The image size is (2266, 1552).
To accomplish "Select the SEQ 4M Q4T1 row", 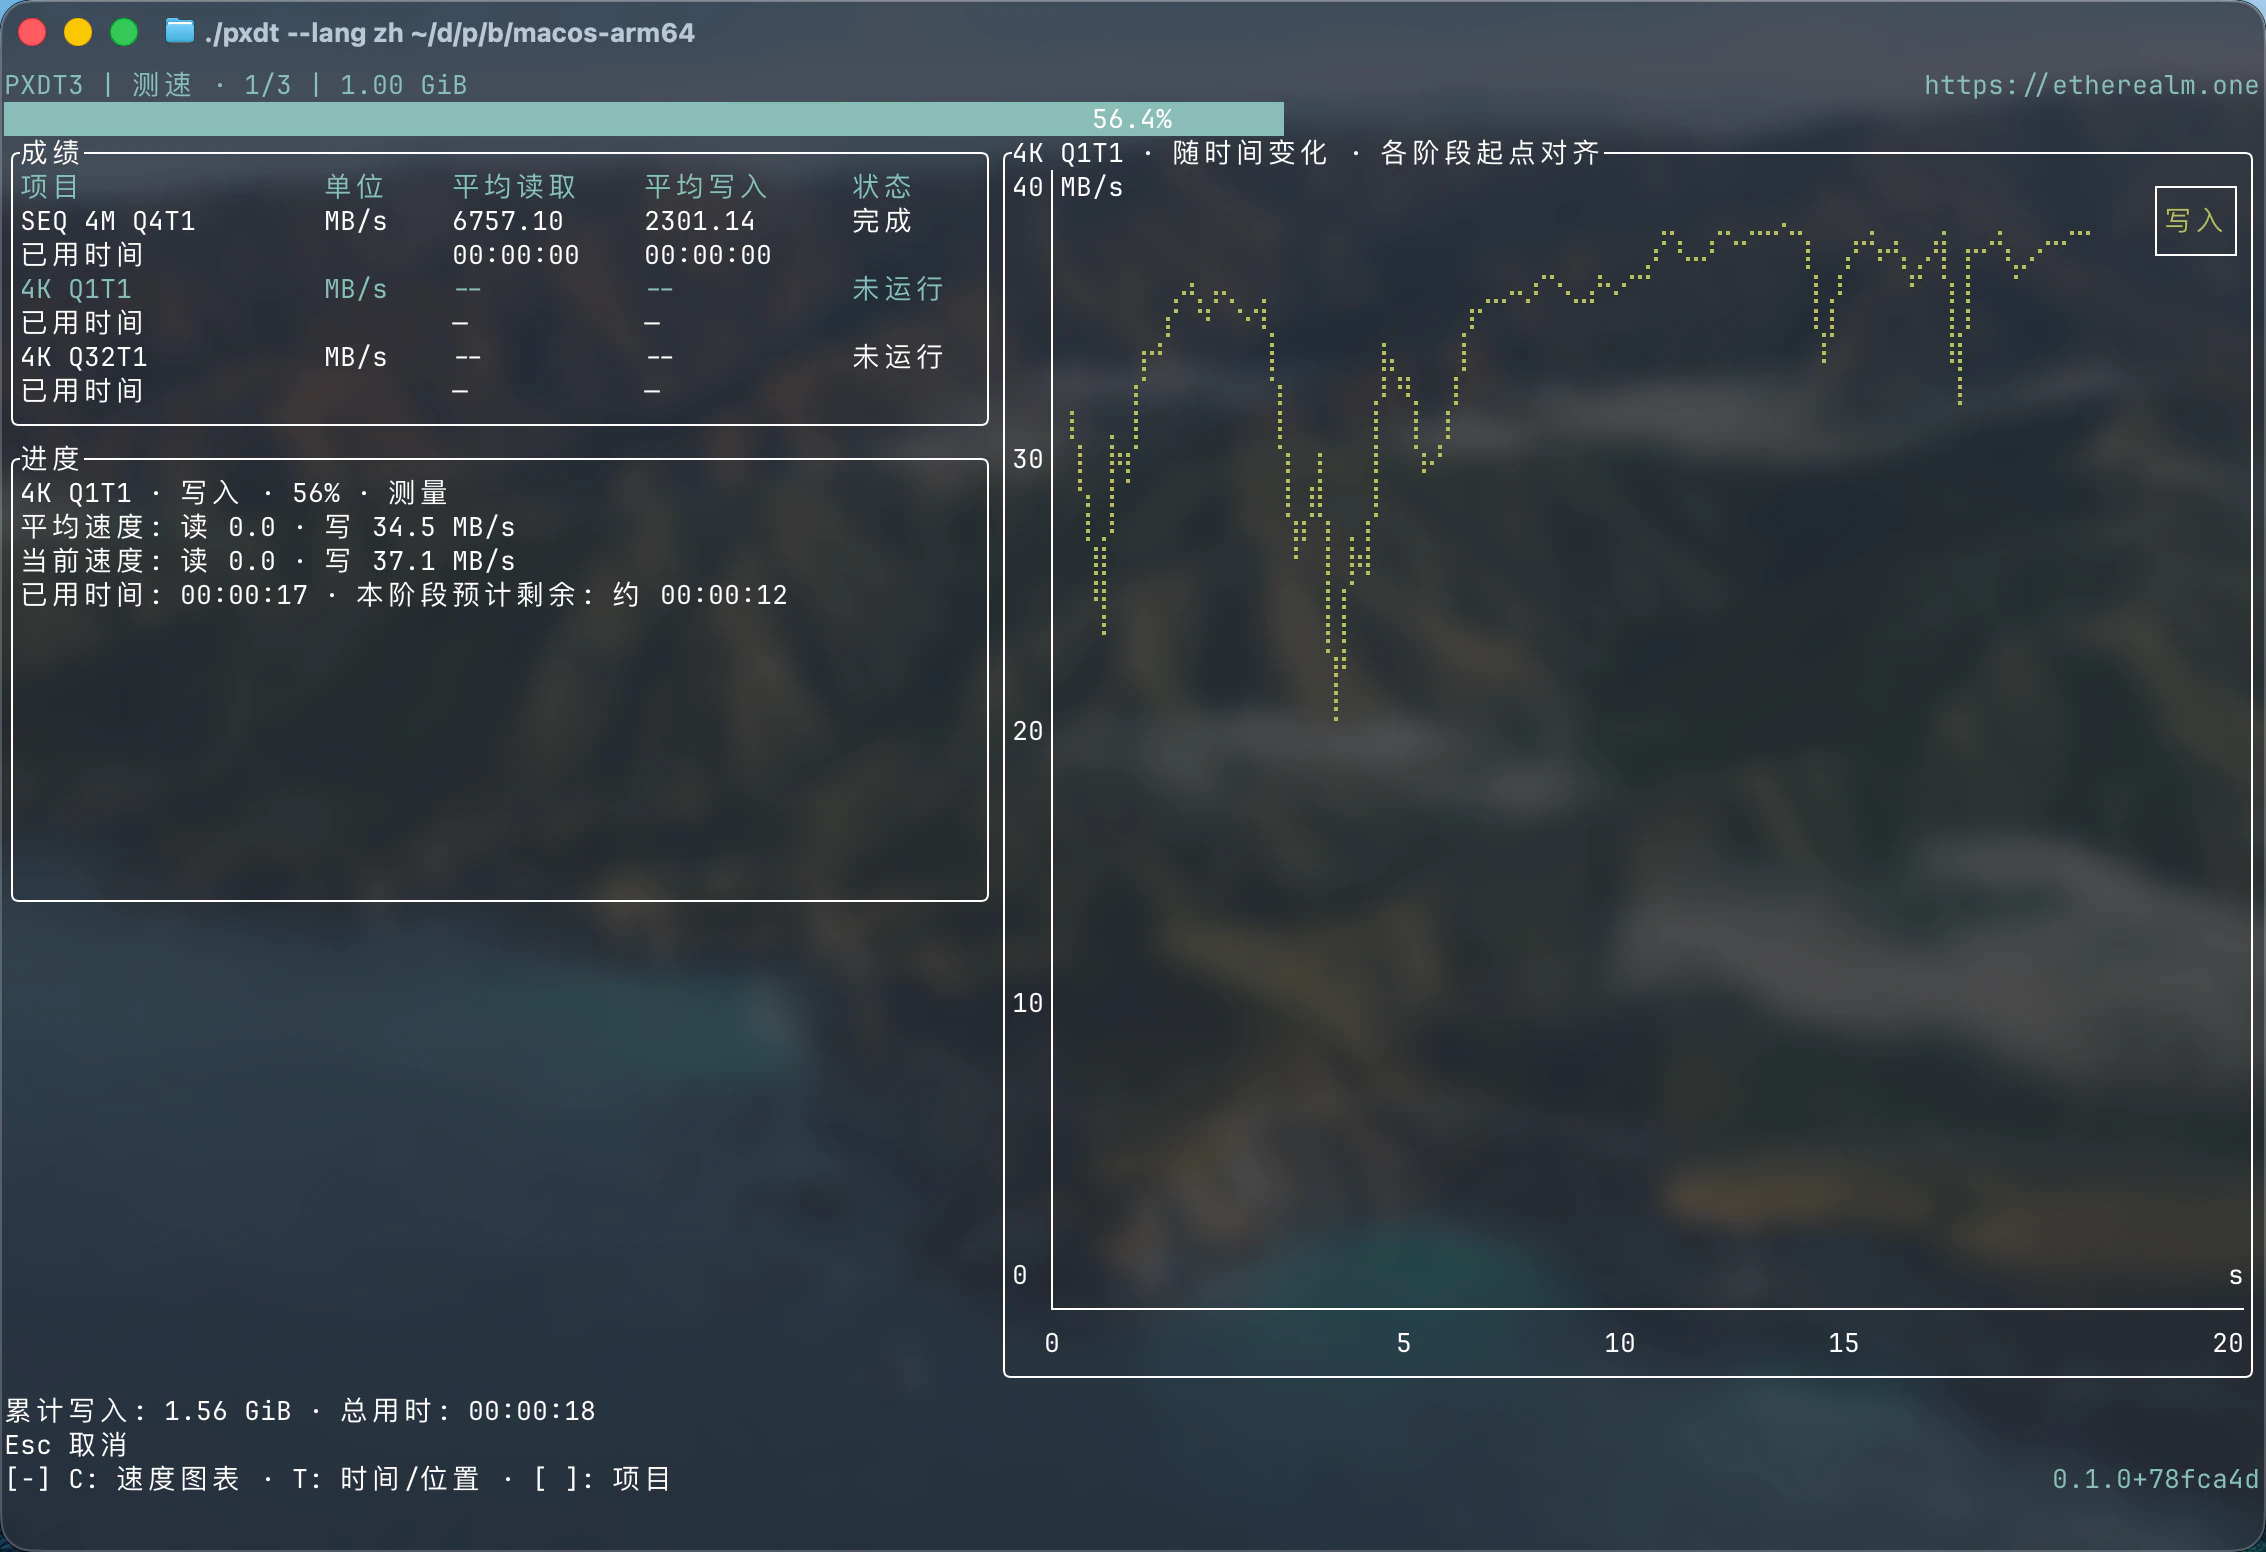I will coord(500,221).
